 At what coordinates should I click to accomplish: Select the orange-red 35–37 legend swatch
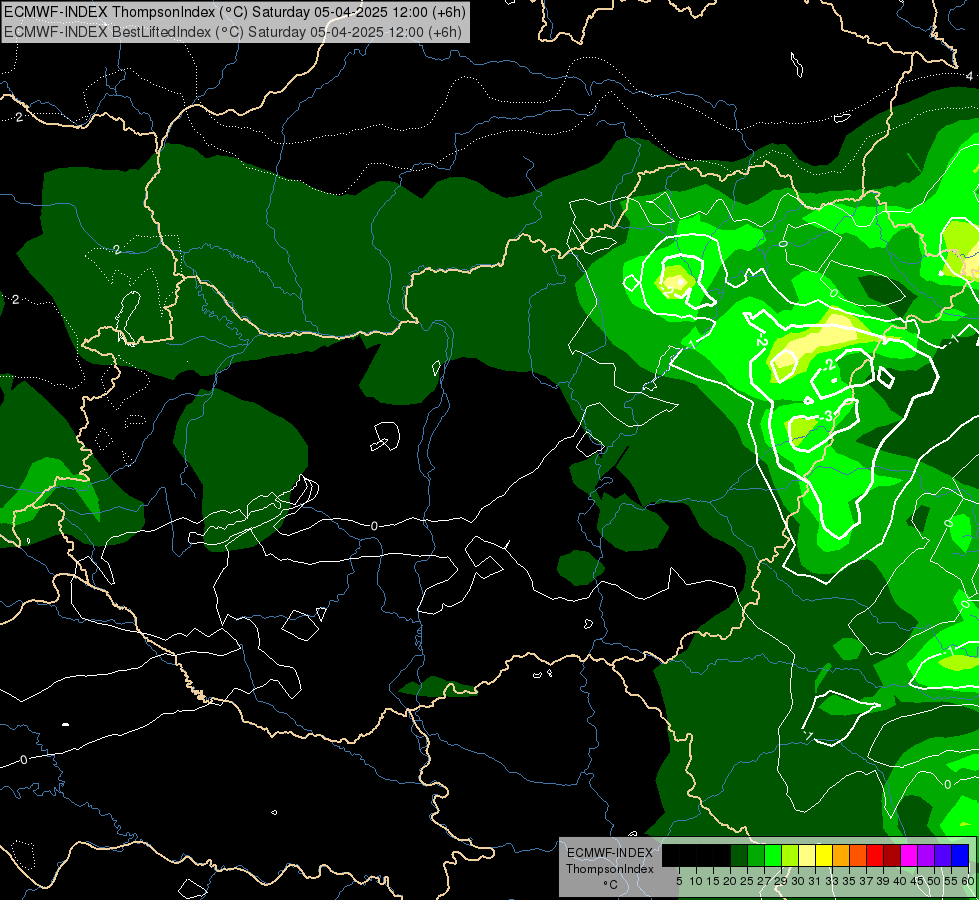[858, 855]
